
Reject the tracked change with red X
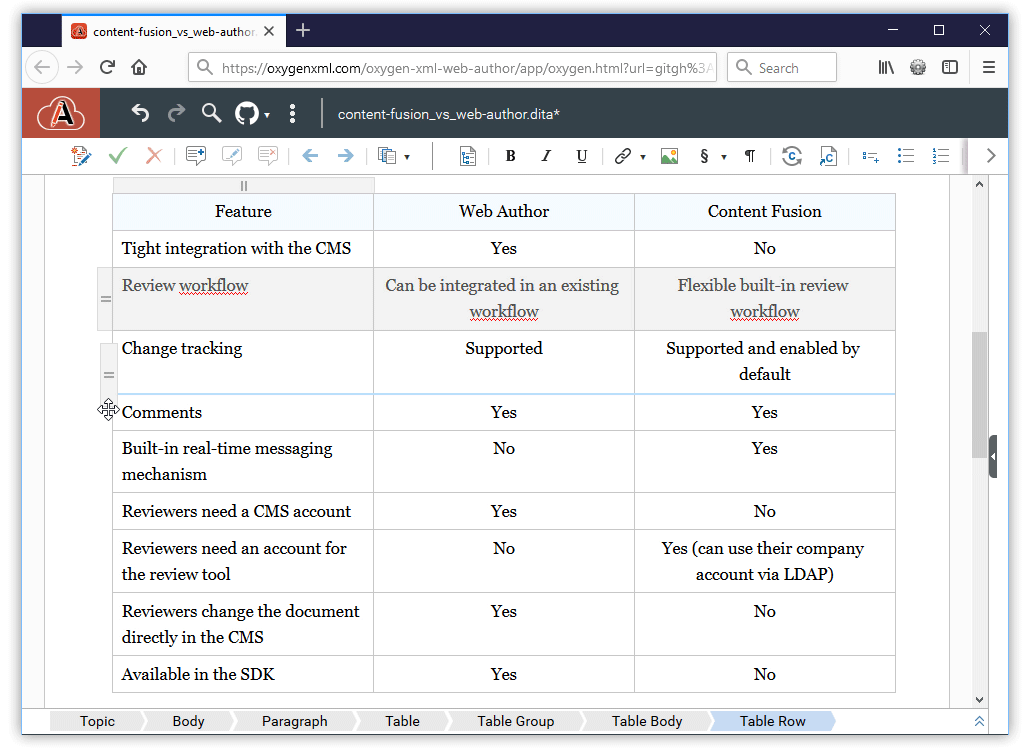(154, 156)
